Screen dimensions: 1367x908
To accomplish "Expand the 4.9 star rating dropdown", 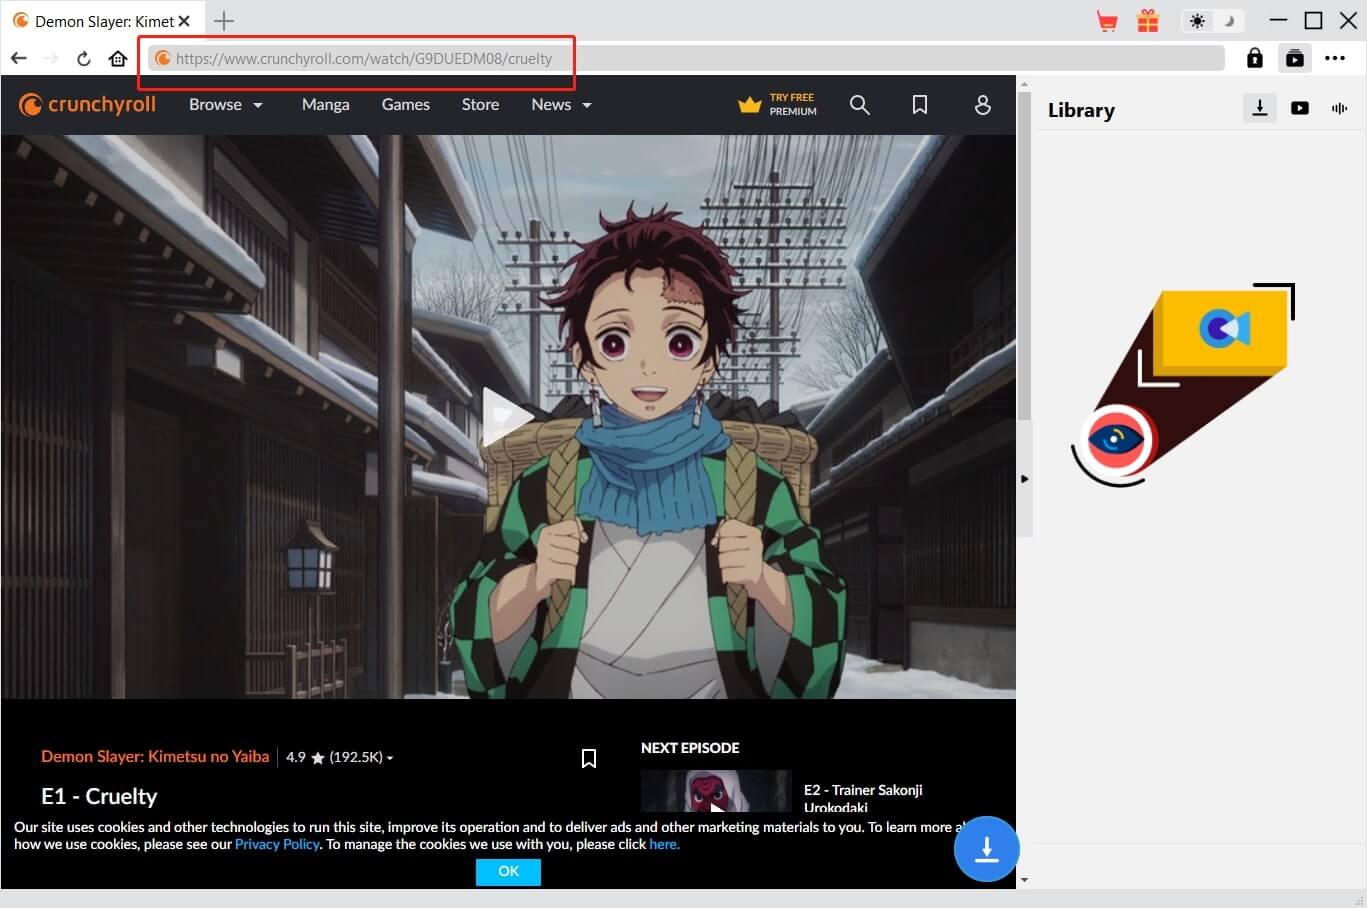I will (340, 757).
